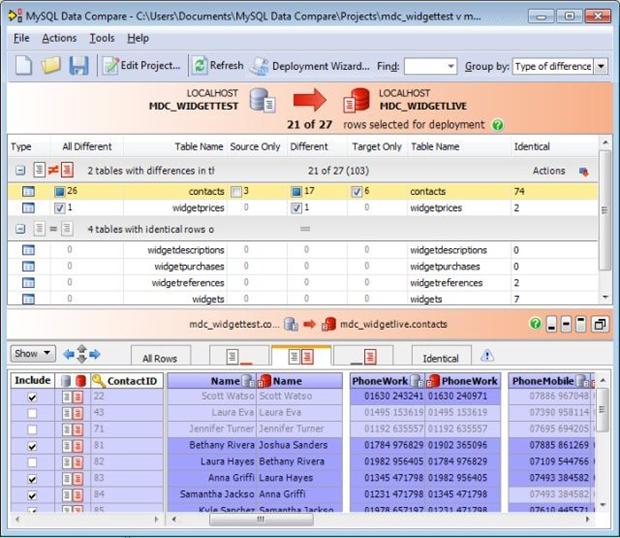The height and width of the screenshot is (538, 620).
Task: Expand the row pane using the top-bar icon
Action: click(580, 325)
